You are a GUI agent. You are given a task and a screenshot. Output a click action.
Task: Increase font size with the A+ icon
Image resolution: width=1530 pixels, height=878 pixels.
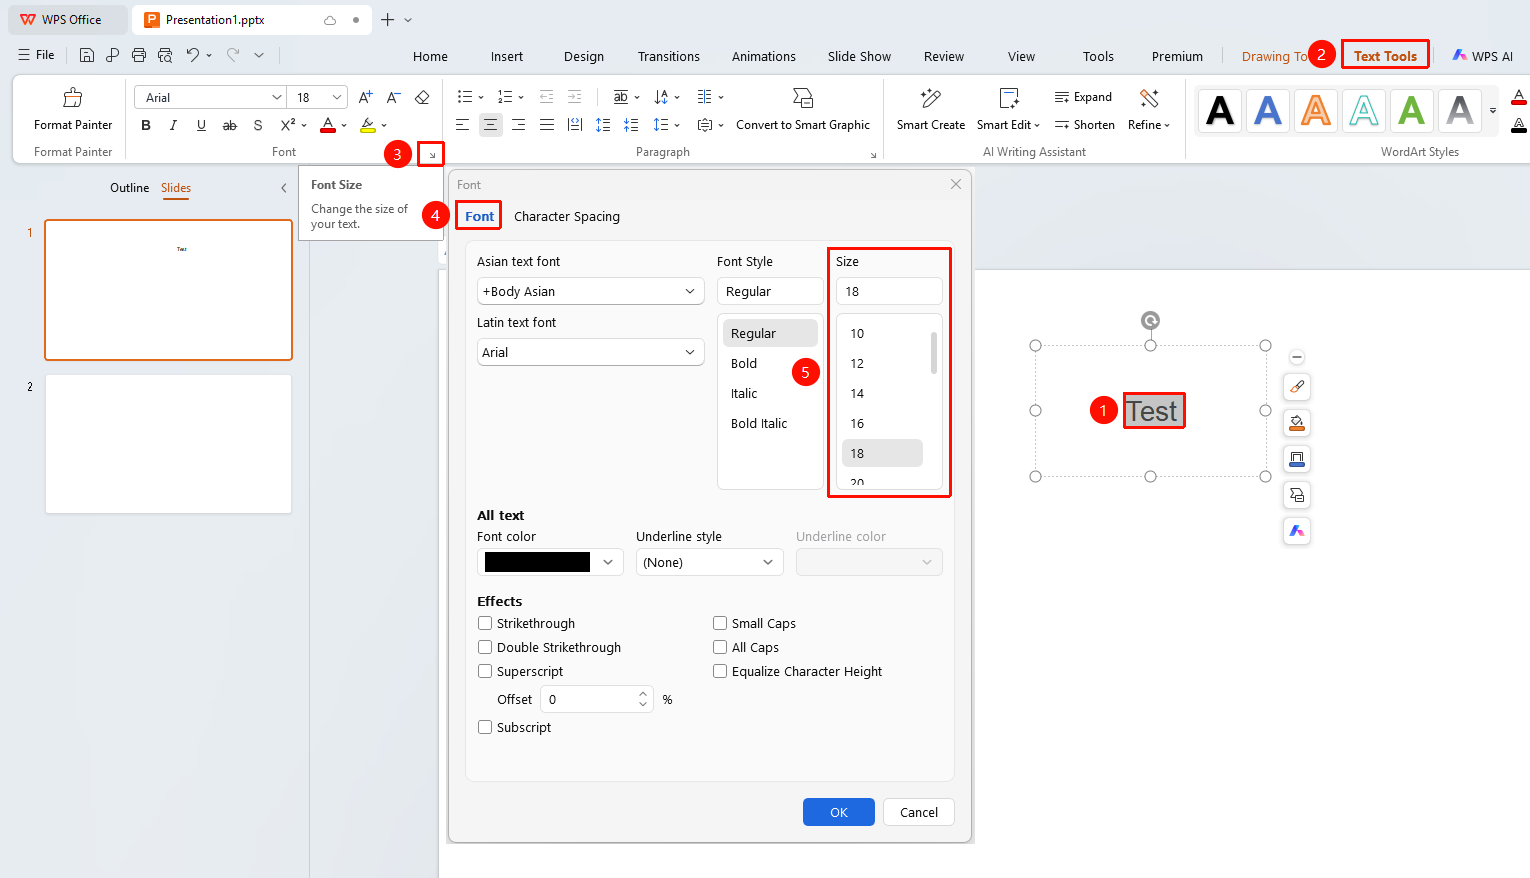click(x=366, y=97)
